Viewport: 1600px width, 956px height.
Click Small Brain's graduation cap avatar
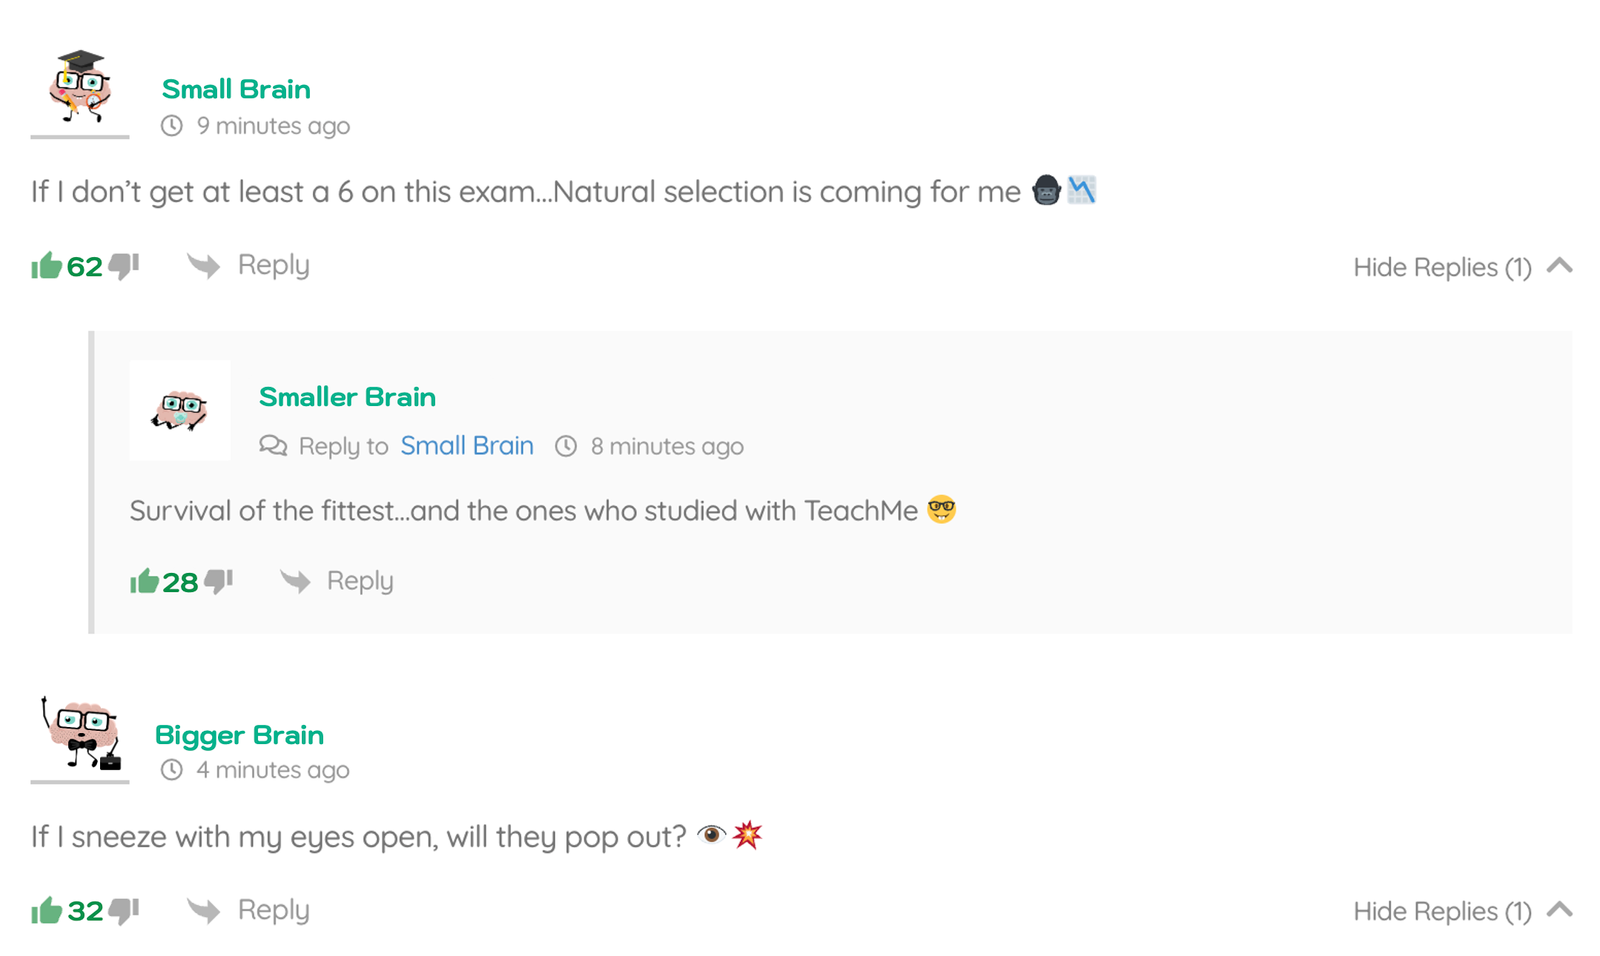click(x=80, y=87)
